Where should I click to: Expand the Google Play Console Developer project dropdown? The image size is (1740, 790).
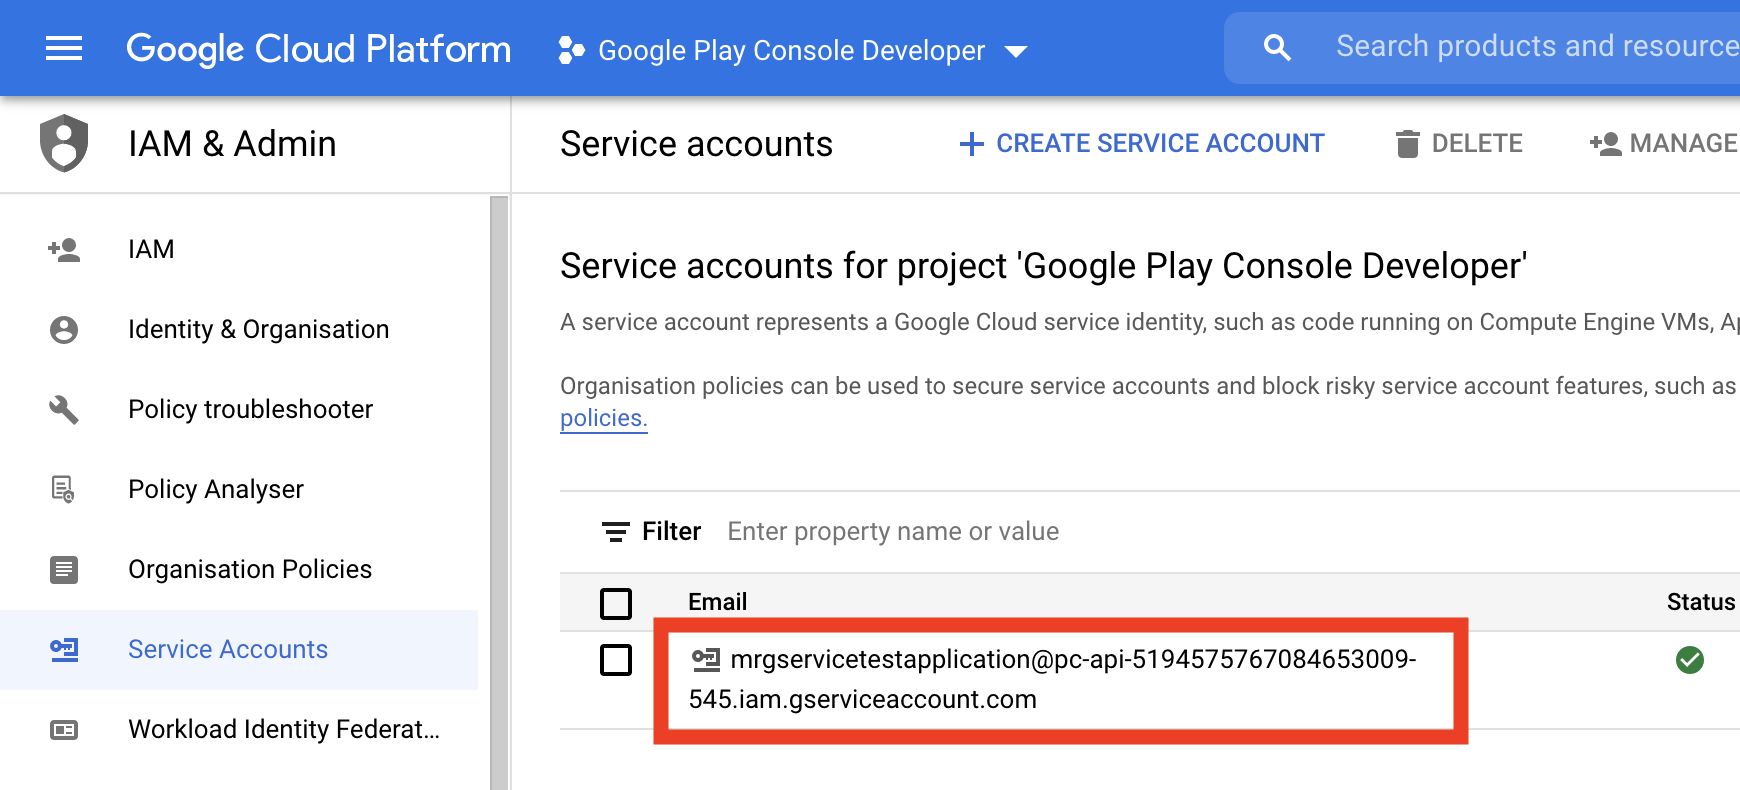[1016, 51]
